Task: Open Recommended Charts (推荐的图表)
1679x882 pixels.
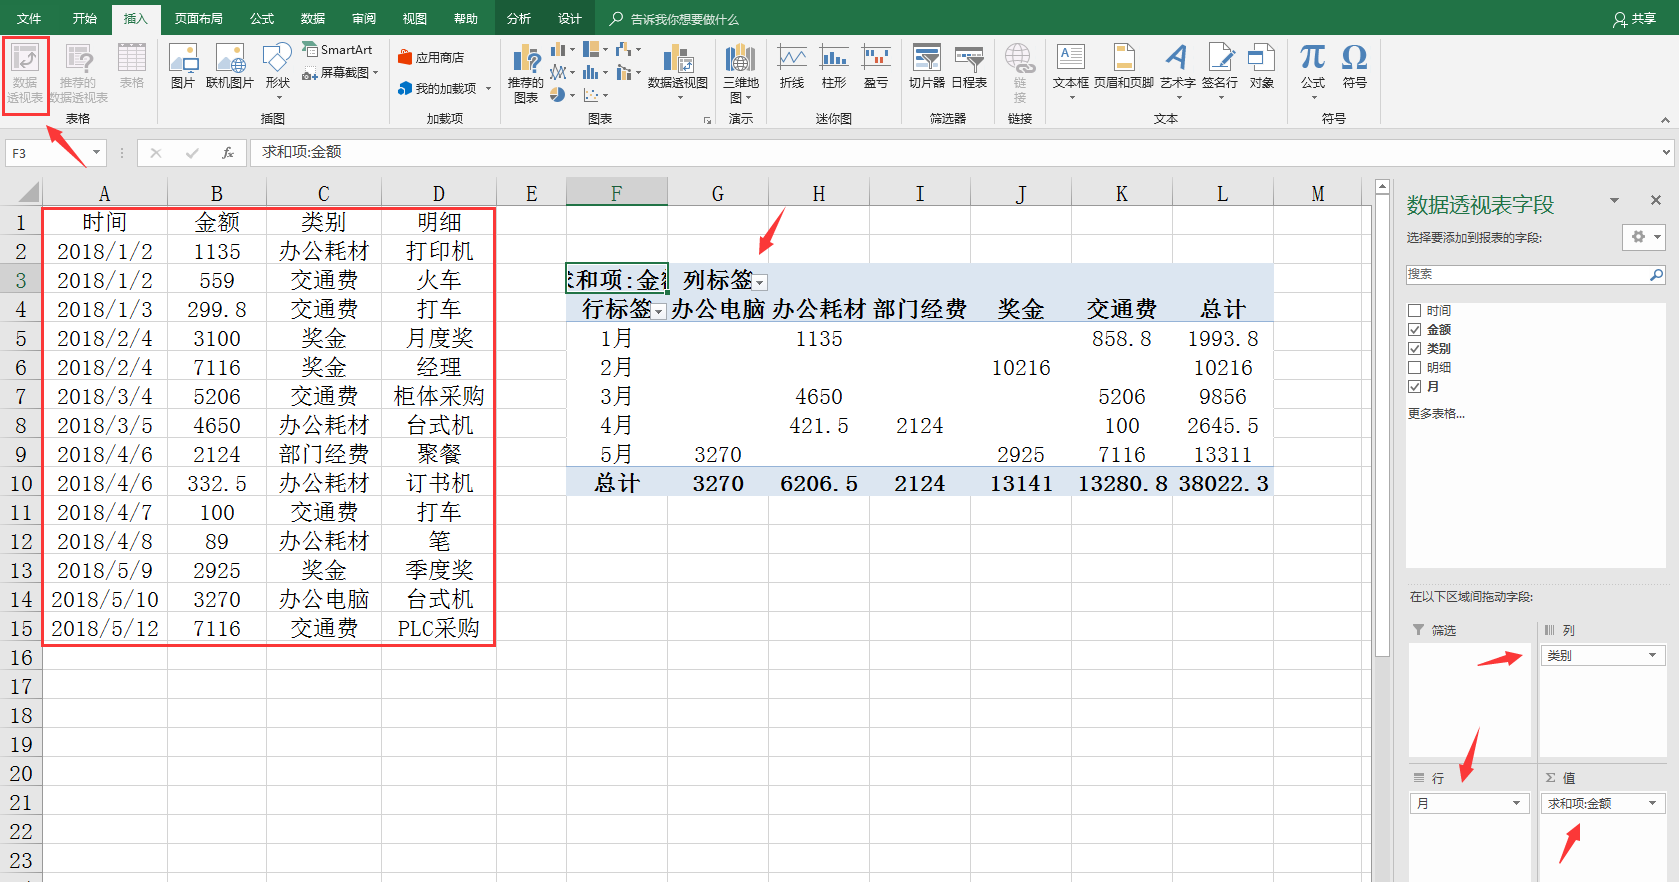Action: tap(526, 73)
